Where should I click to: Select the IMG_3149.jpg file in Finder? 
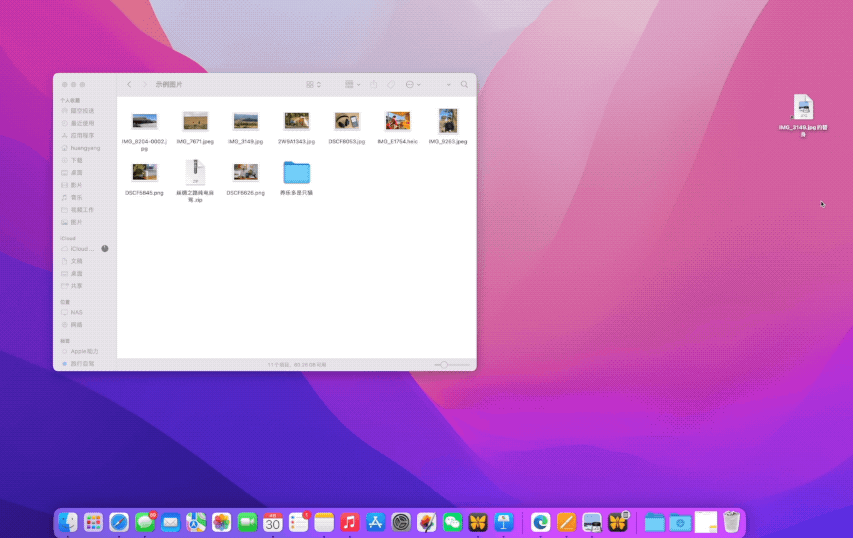[245, 121]
